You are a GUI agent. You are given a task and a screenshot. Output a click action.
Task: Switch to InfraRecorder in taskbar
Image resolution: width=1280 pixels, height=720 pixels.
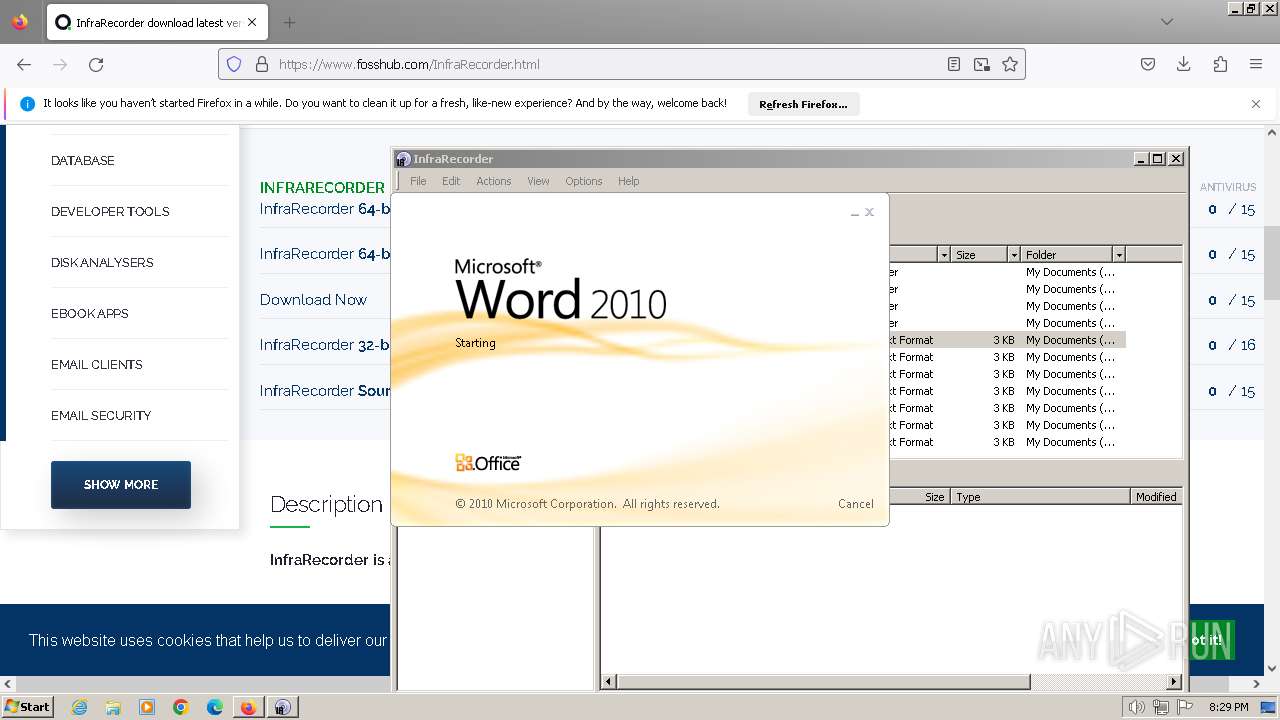(x=283, y=707)
